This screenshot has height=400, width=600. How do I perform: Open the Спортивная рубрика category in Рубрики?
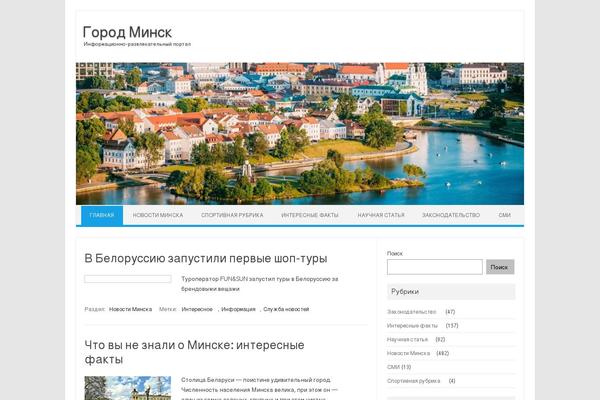pyautogui.click(x=413, y=381)
